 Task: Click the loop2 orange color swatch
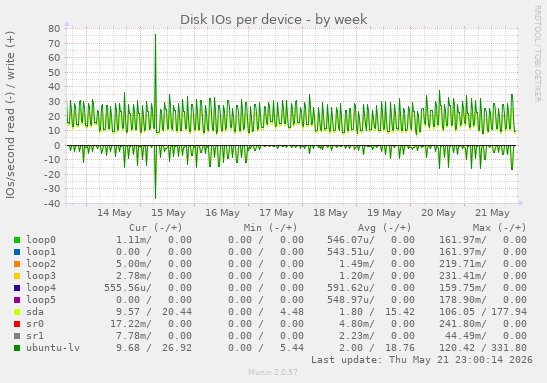pos(17,264)
